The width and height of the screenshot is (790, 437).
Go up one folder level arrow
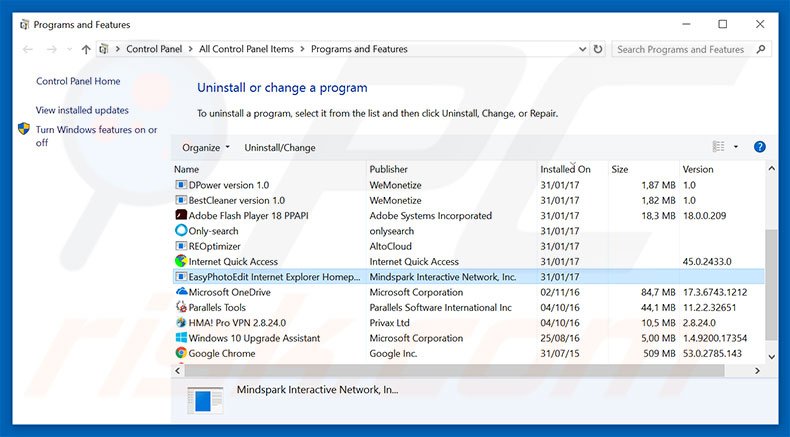(x=86, y=49)
